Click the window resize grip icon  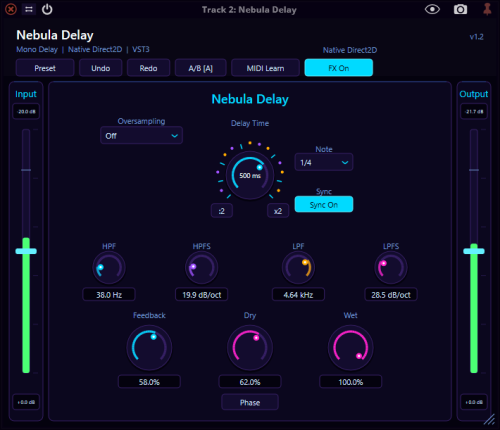[489, 420]
